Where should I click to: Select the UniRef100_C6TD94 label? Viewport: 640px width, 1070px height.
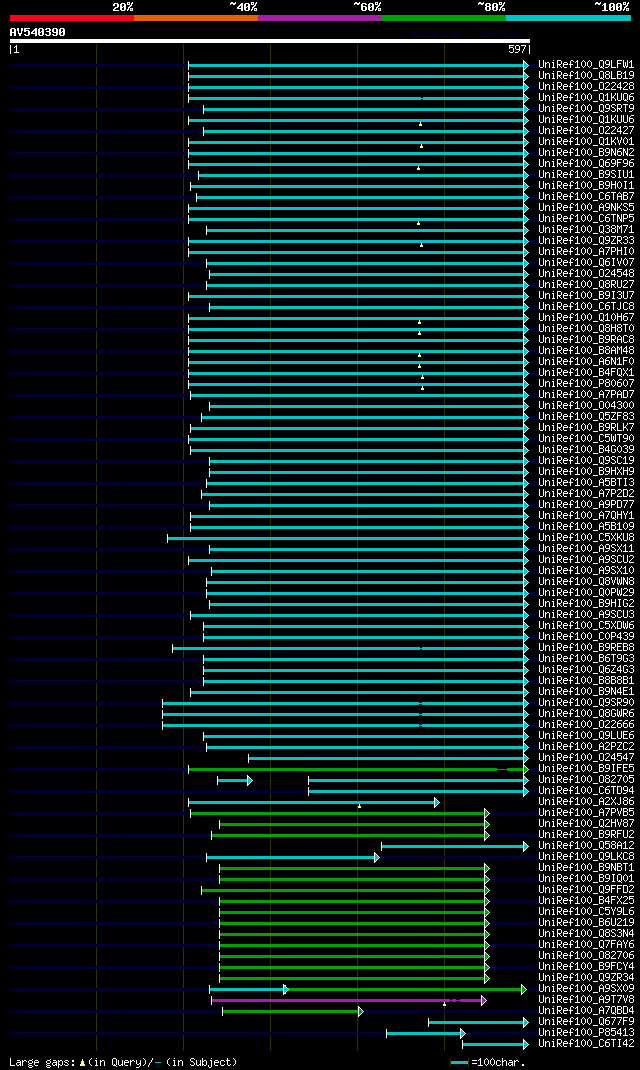coord(586,791)
